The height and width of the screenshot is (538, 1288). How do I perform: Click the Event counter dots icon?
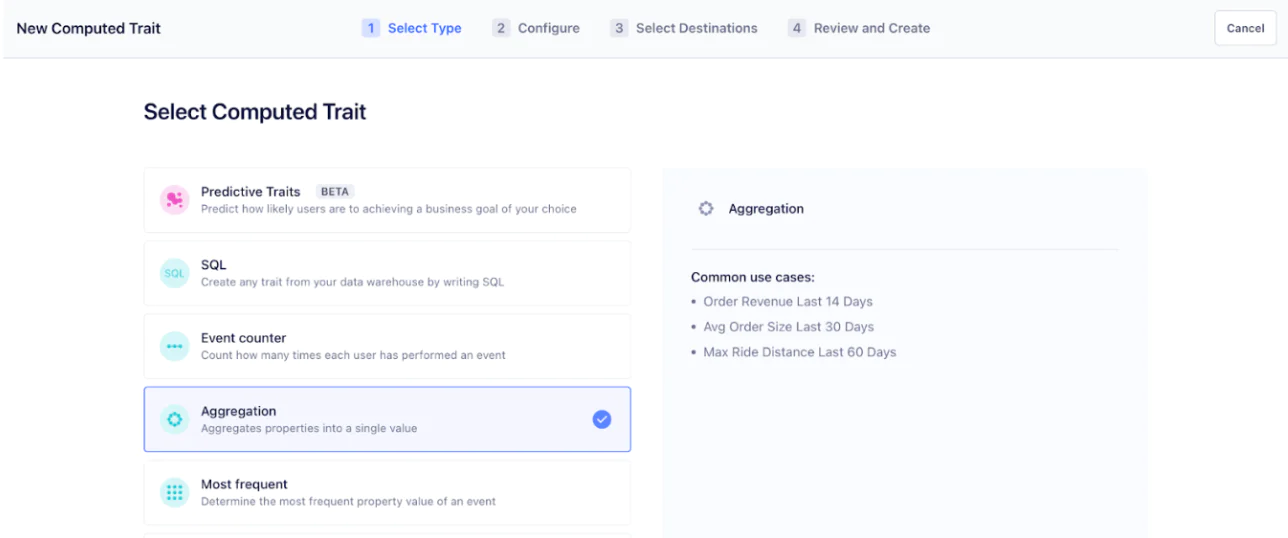click(175, 346)
